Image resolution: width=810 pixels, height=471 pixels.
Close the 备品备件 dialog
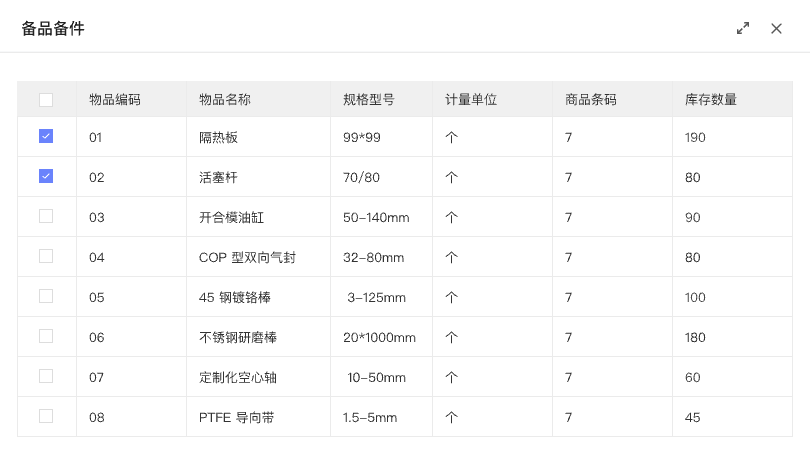tap(776, 29)
